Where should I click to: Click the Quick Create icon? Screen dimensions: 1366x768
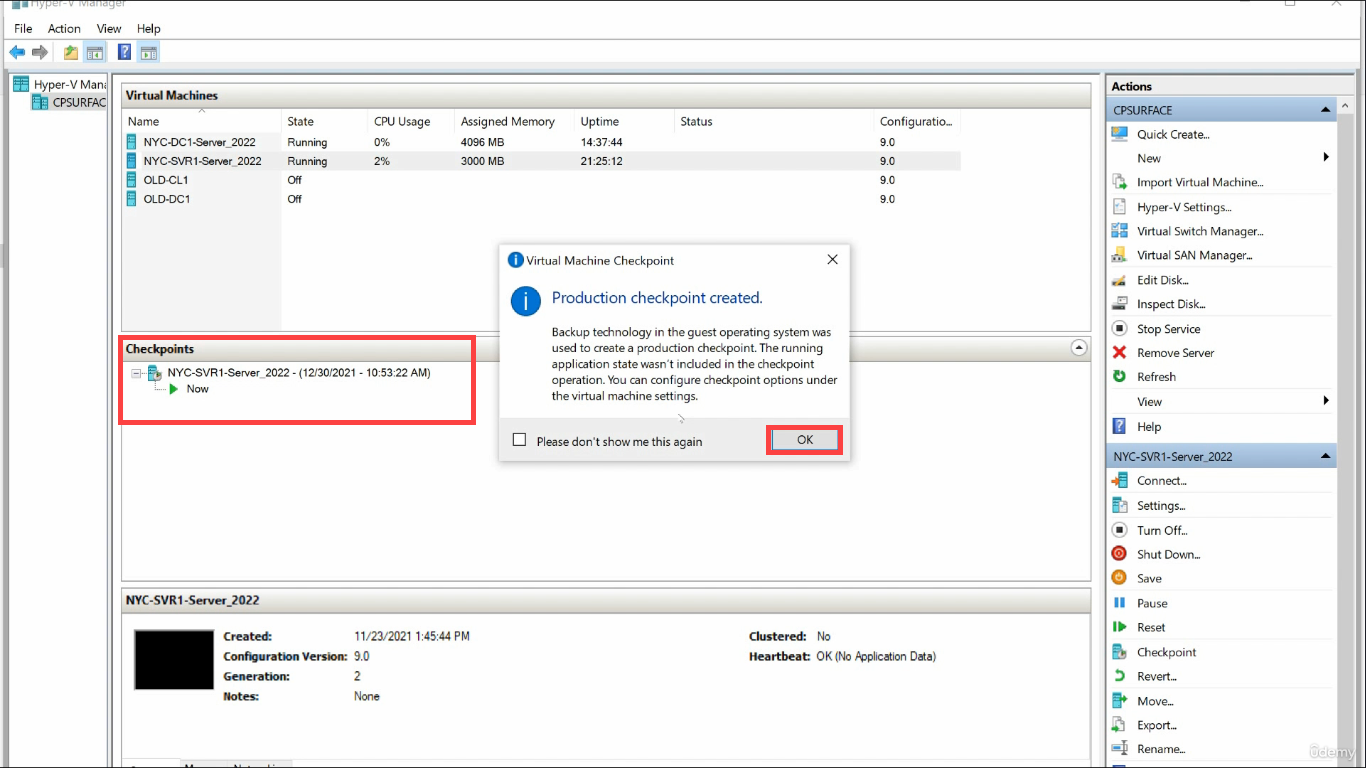(1120, 134)
